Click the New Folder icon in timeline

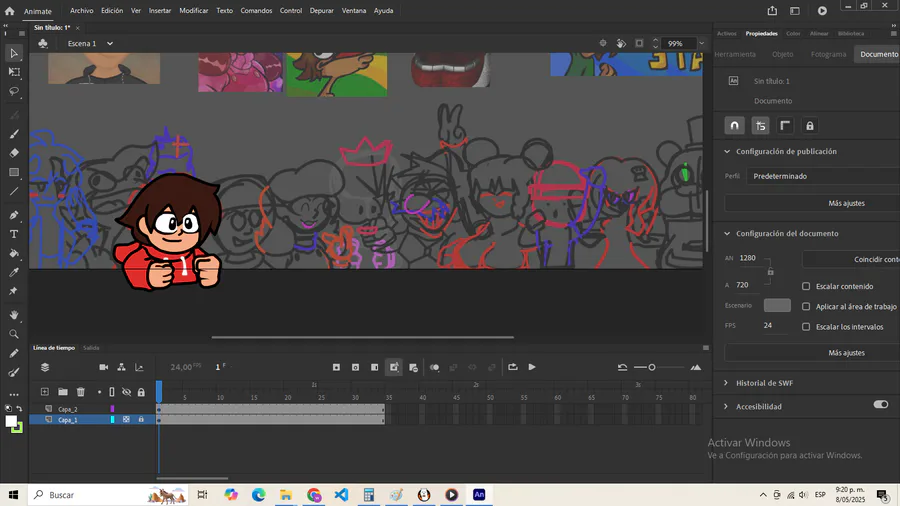tap(63, 392)
